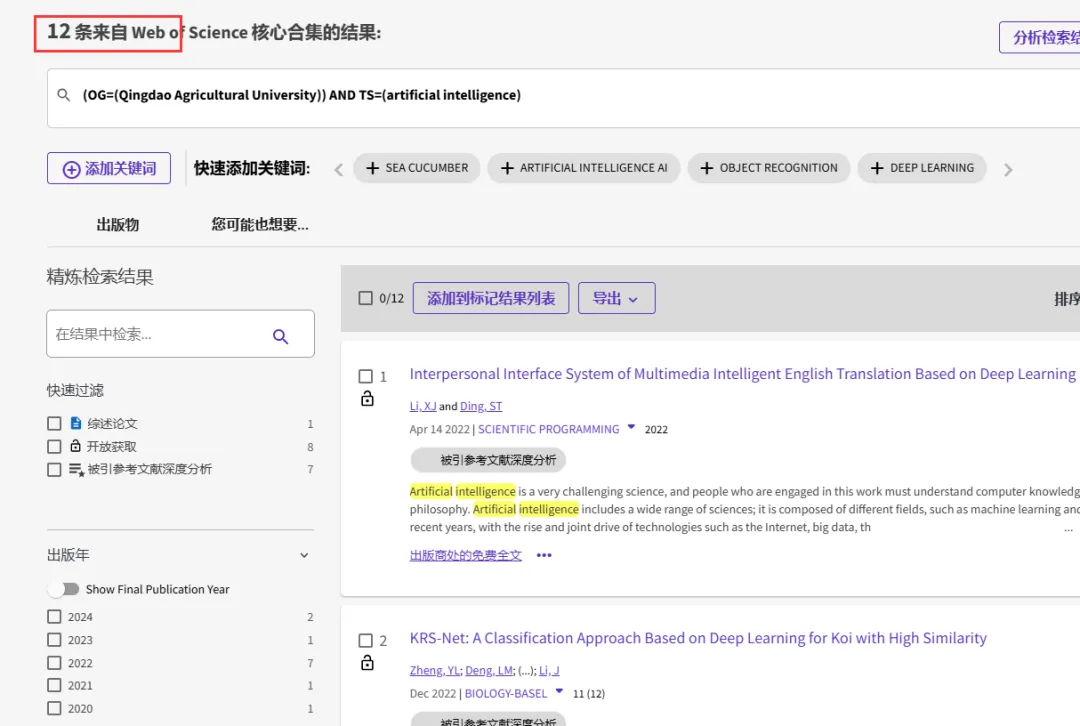Image resolution: width=1080 pixels, height=726 pixels.
Task: Open the Interpersonal Interface System article title
Action: tap(742, 374)
